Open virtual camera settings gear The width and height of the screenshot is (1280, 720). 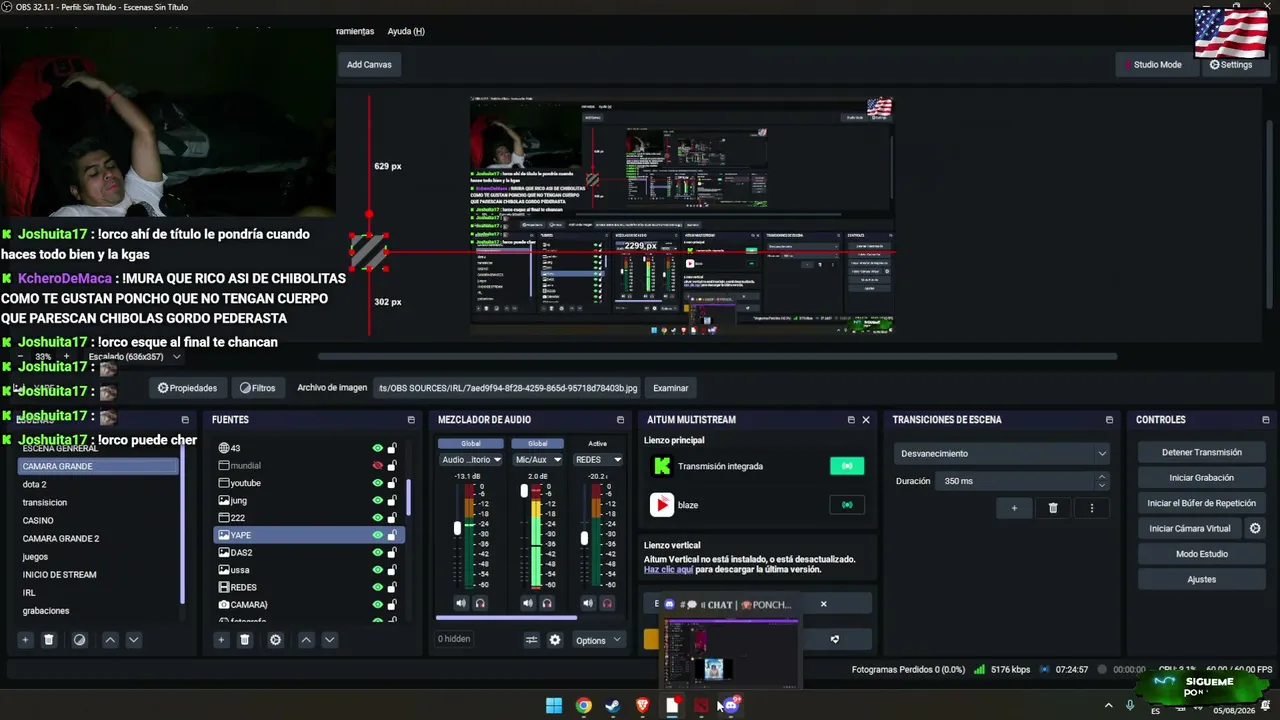pyautogui.click(x=1256, y=528)
